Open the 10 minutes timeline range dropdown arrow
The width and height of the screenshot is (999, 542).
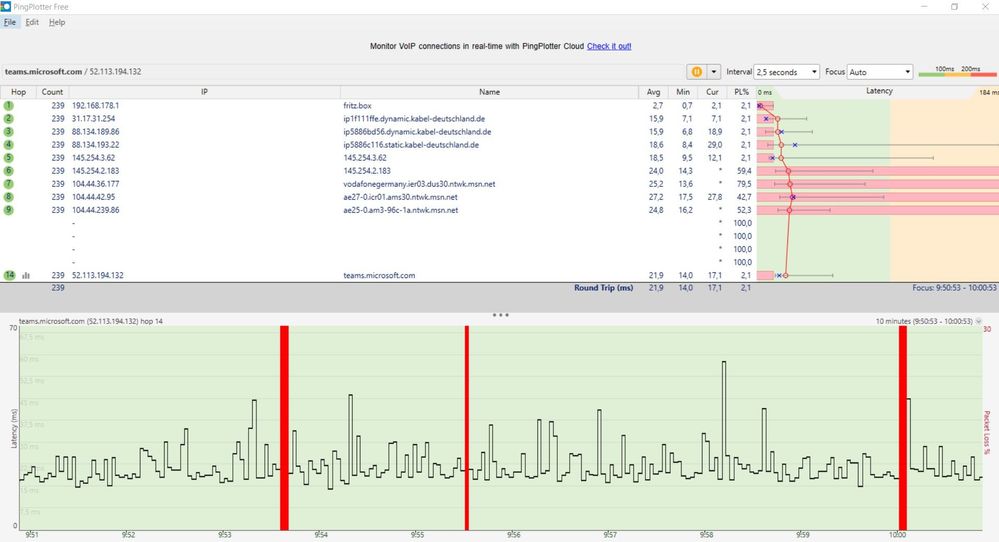coord(979,322)
